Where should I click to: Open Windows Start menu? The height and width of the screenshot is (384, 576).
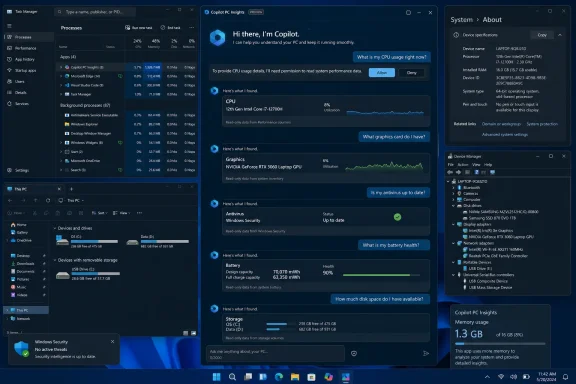point(216,377)
